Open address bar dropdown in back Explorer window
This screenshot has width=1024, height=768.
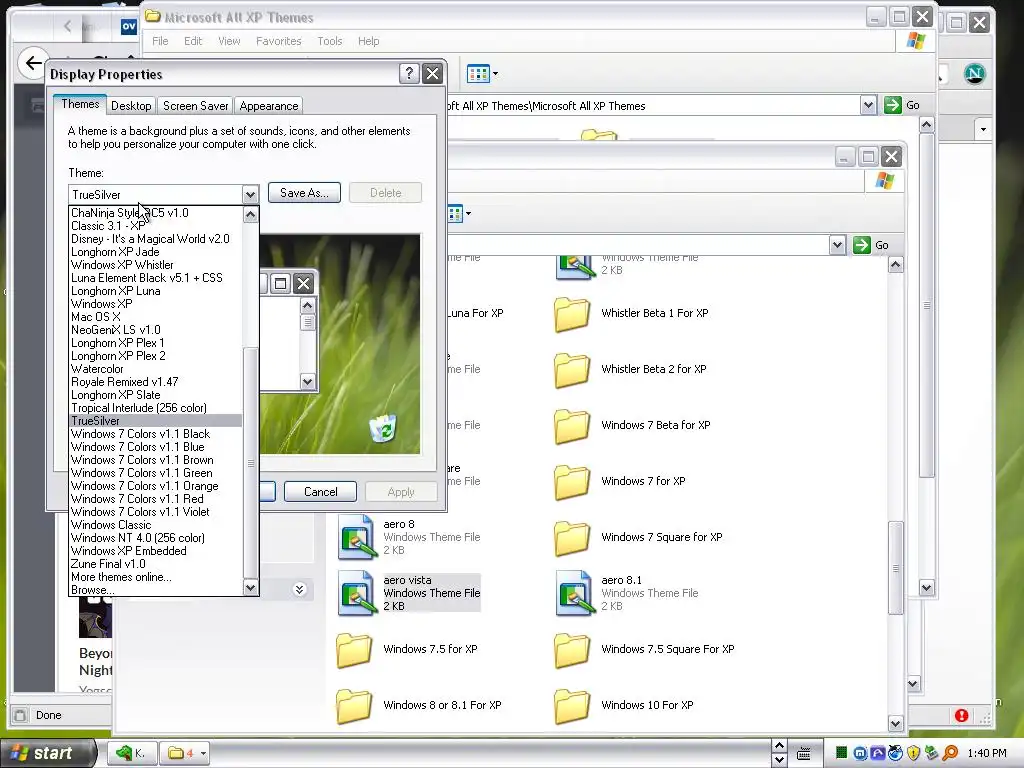[868, 105]
